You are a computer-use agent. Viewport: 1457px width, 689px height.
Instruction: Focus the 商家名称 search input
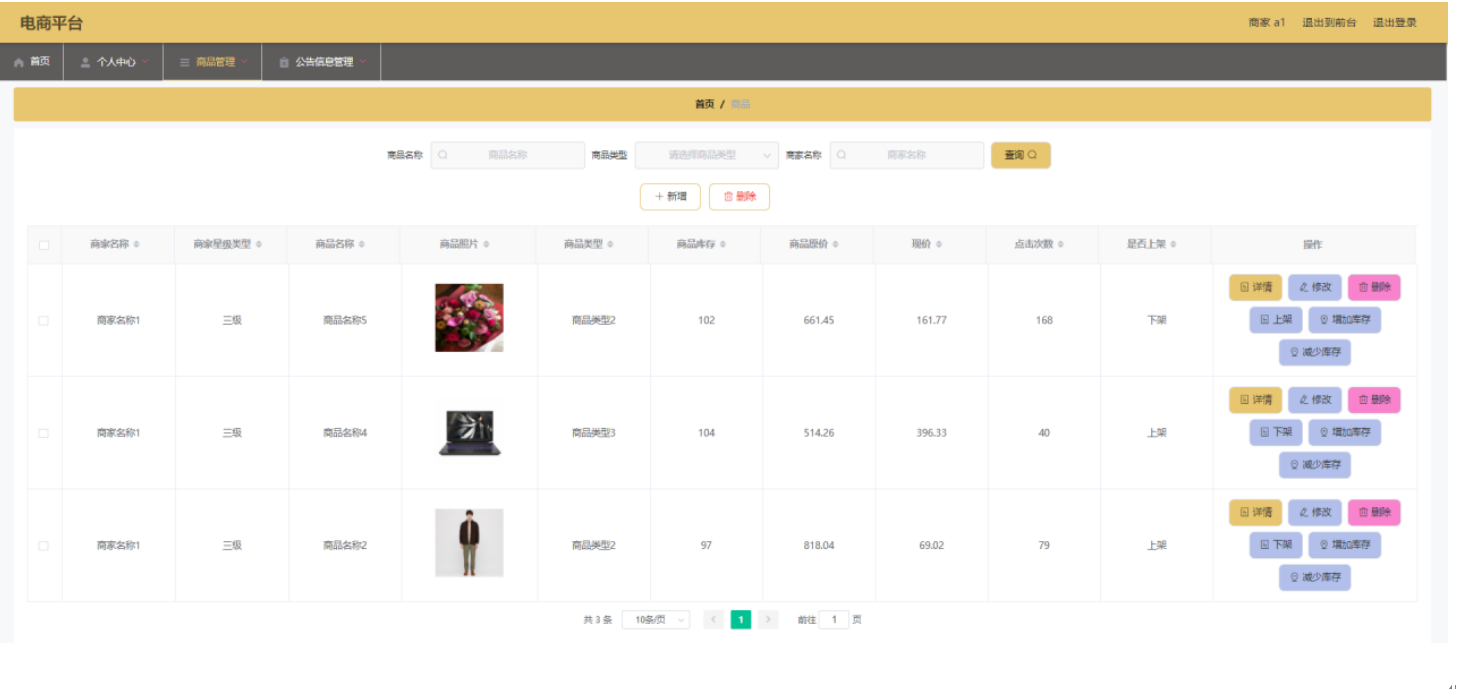[907, 155]
